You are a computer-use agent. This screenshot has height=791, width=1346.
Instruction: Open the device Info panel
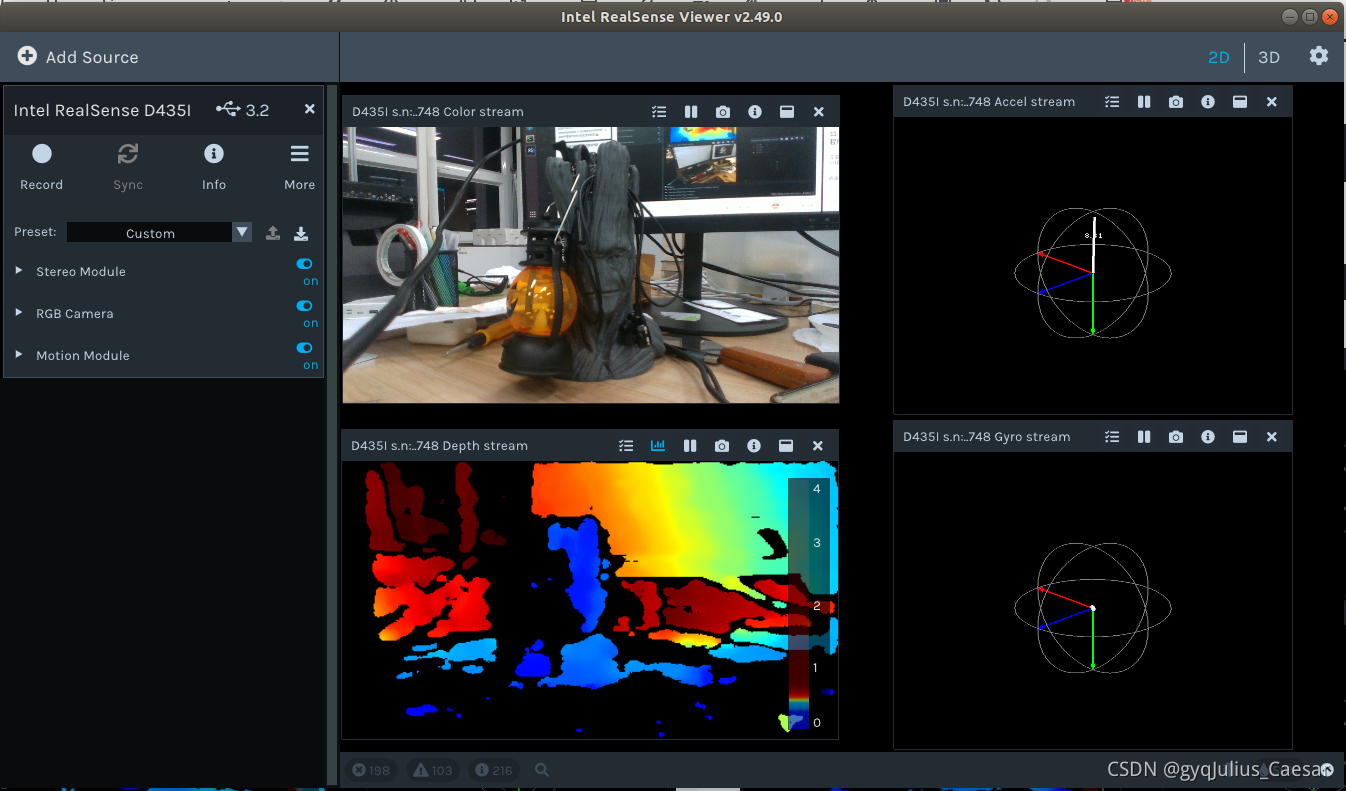point(214,166)
